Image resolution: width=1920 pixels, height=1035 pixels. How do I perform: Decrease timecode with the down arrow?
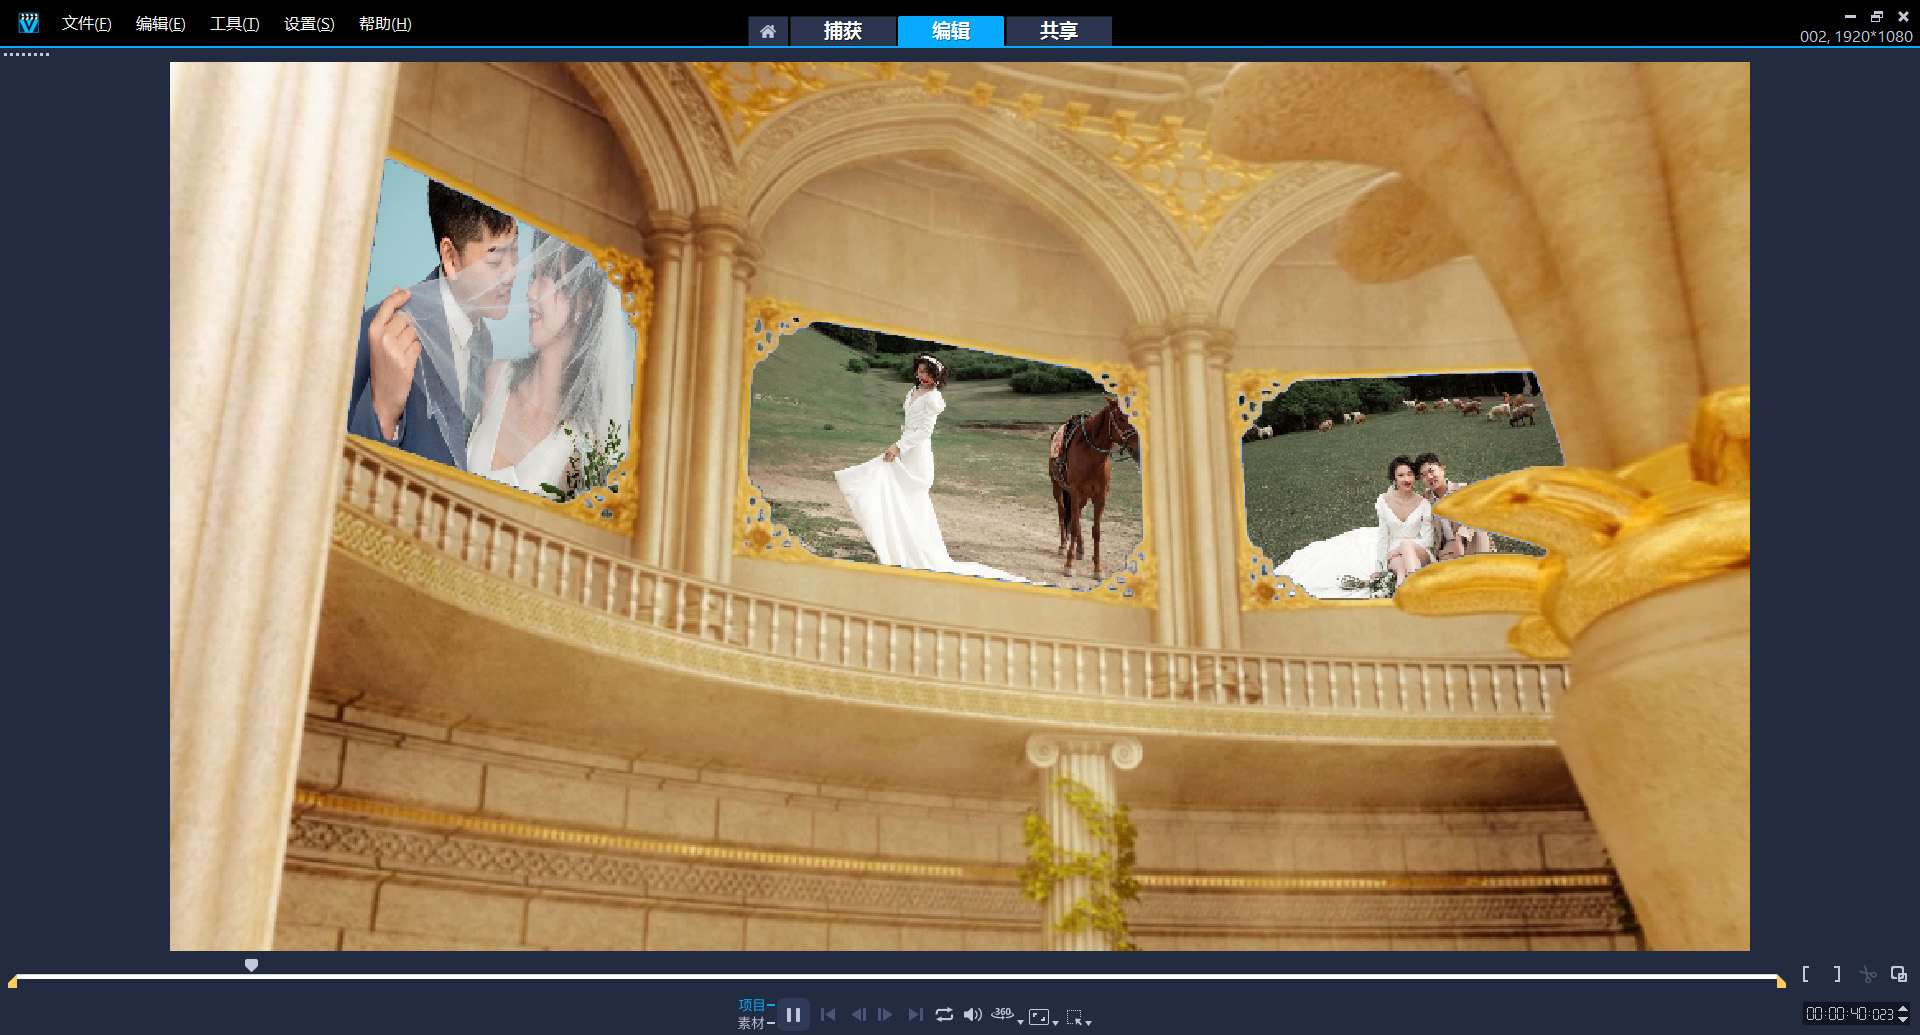click(1903, 1020)
